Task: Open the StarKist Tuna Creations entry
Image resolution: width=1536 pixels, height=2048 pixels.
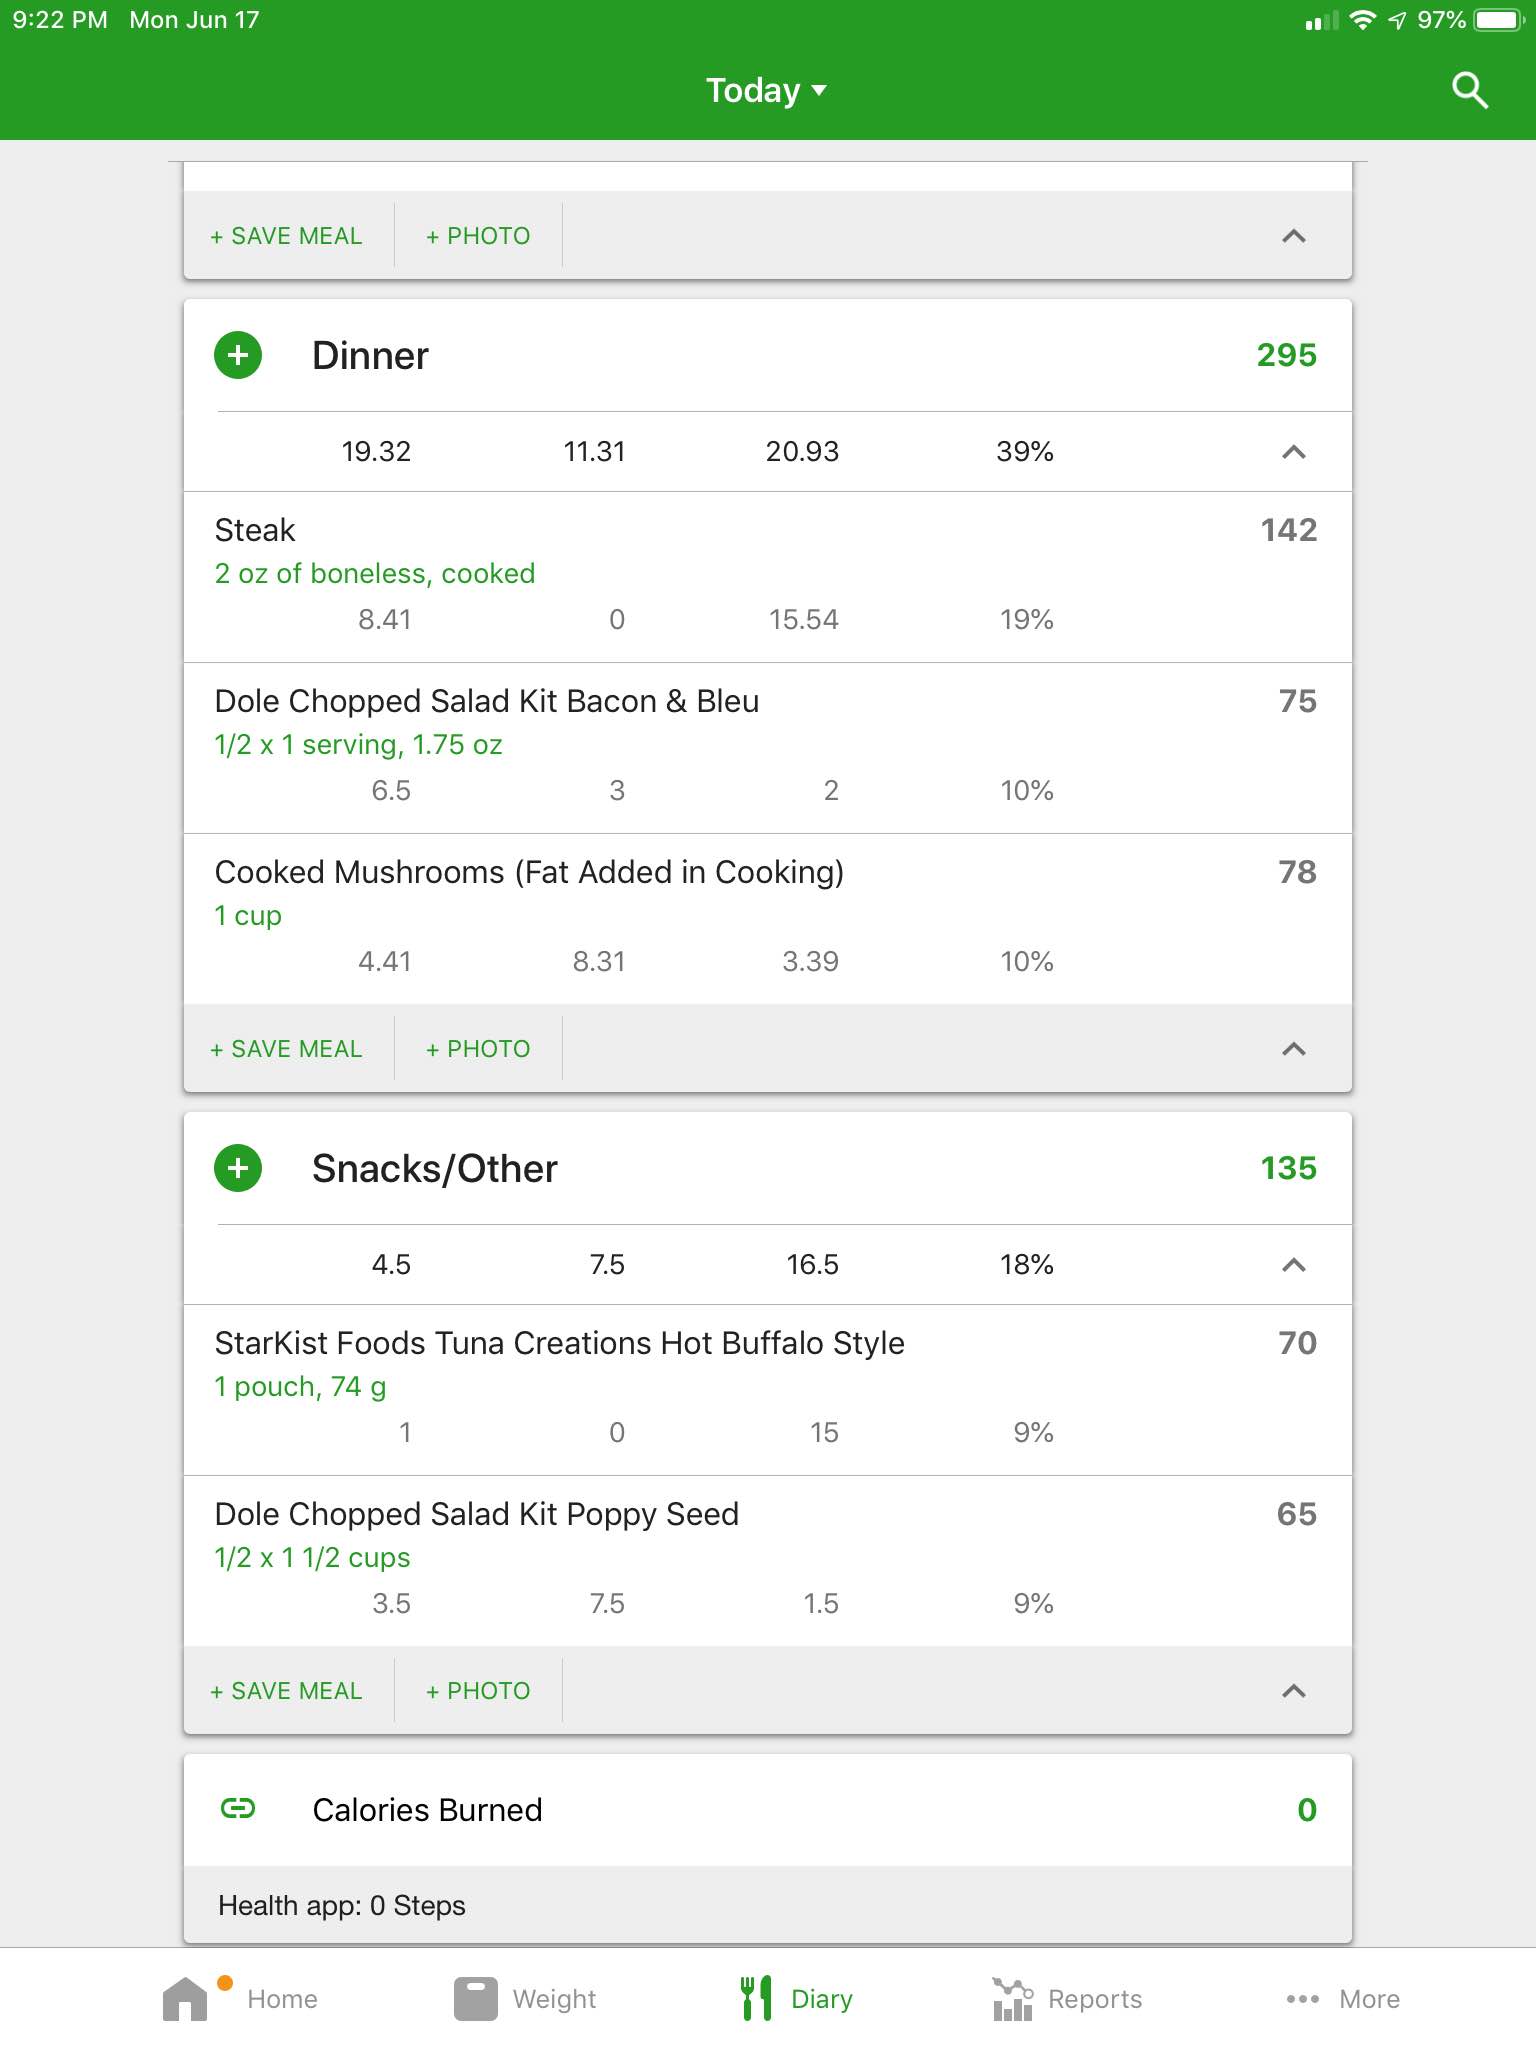Action: 768,1390
